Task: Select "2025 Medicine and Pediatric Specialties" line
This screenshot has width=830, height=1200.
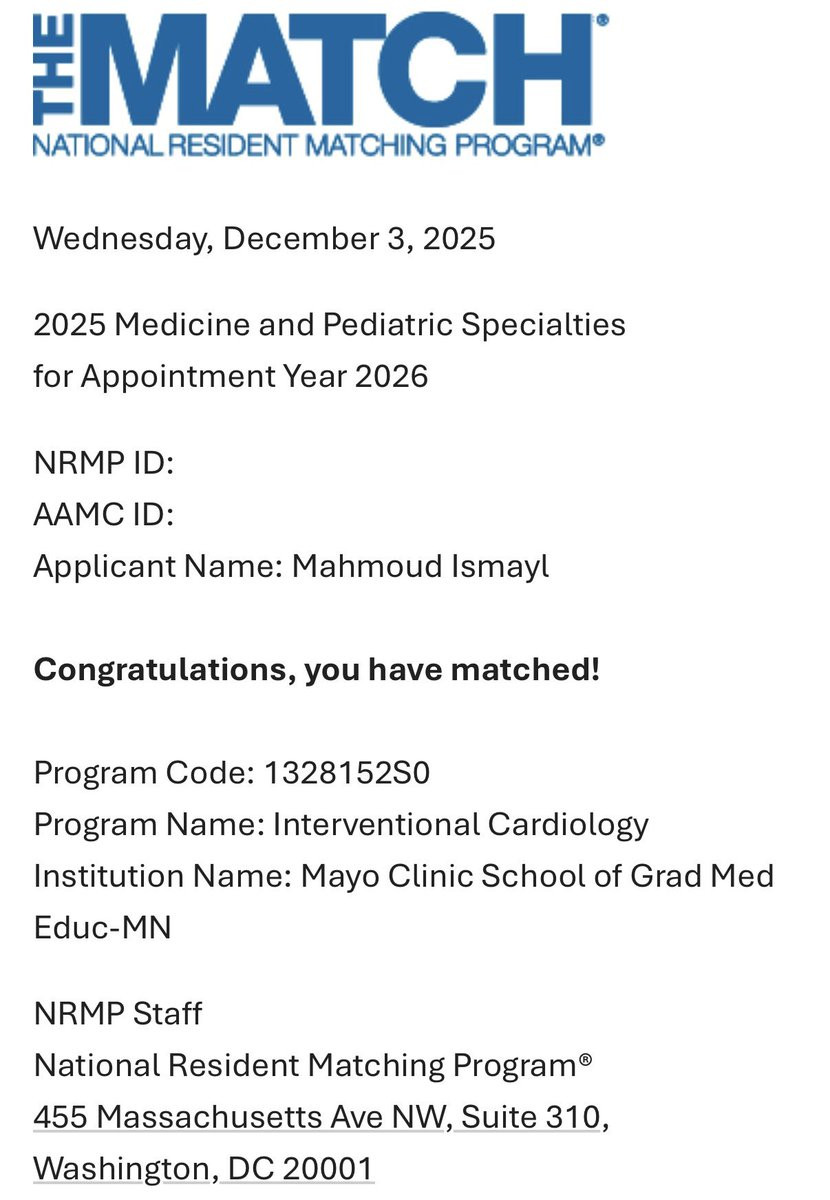Action: 329,325
